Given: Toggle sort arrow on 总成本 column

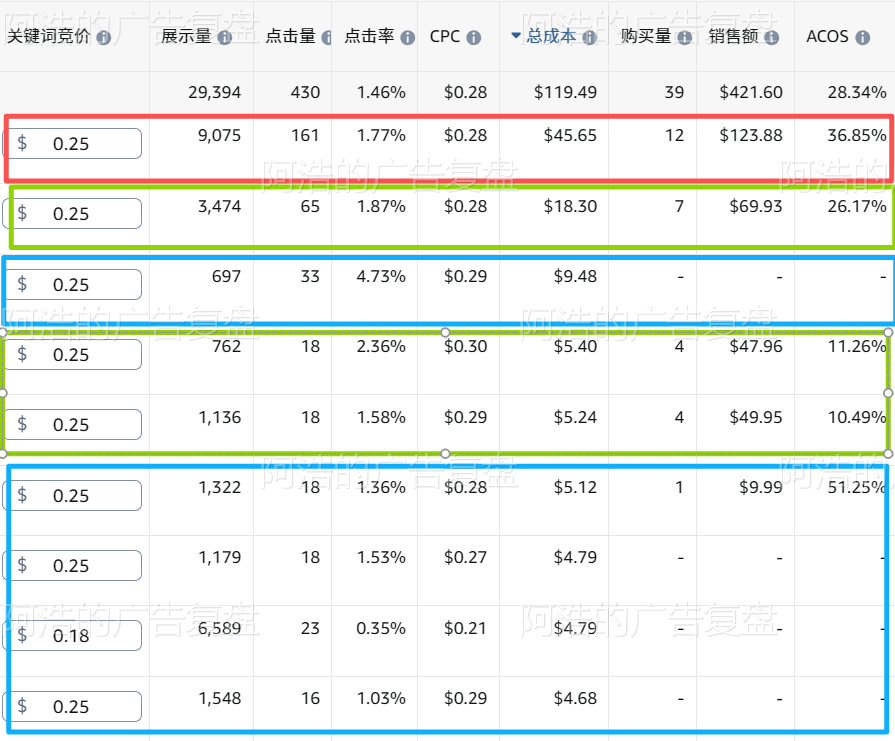Looking at the screenshot, I should 516,35.
